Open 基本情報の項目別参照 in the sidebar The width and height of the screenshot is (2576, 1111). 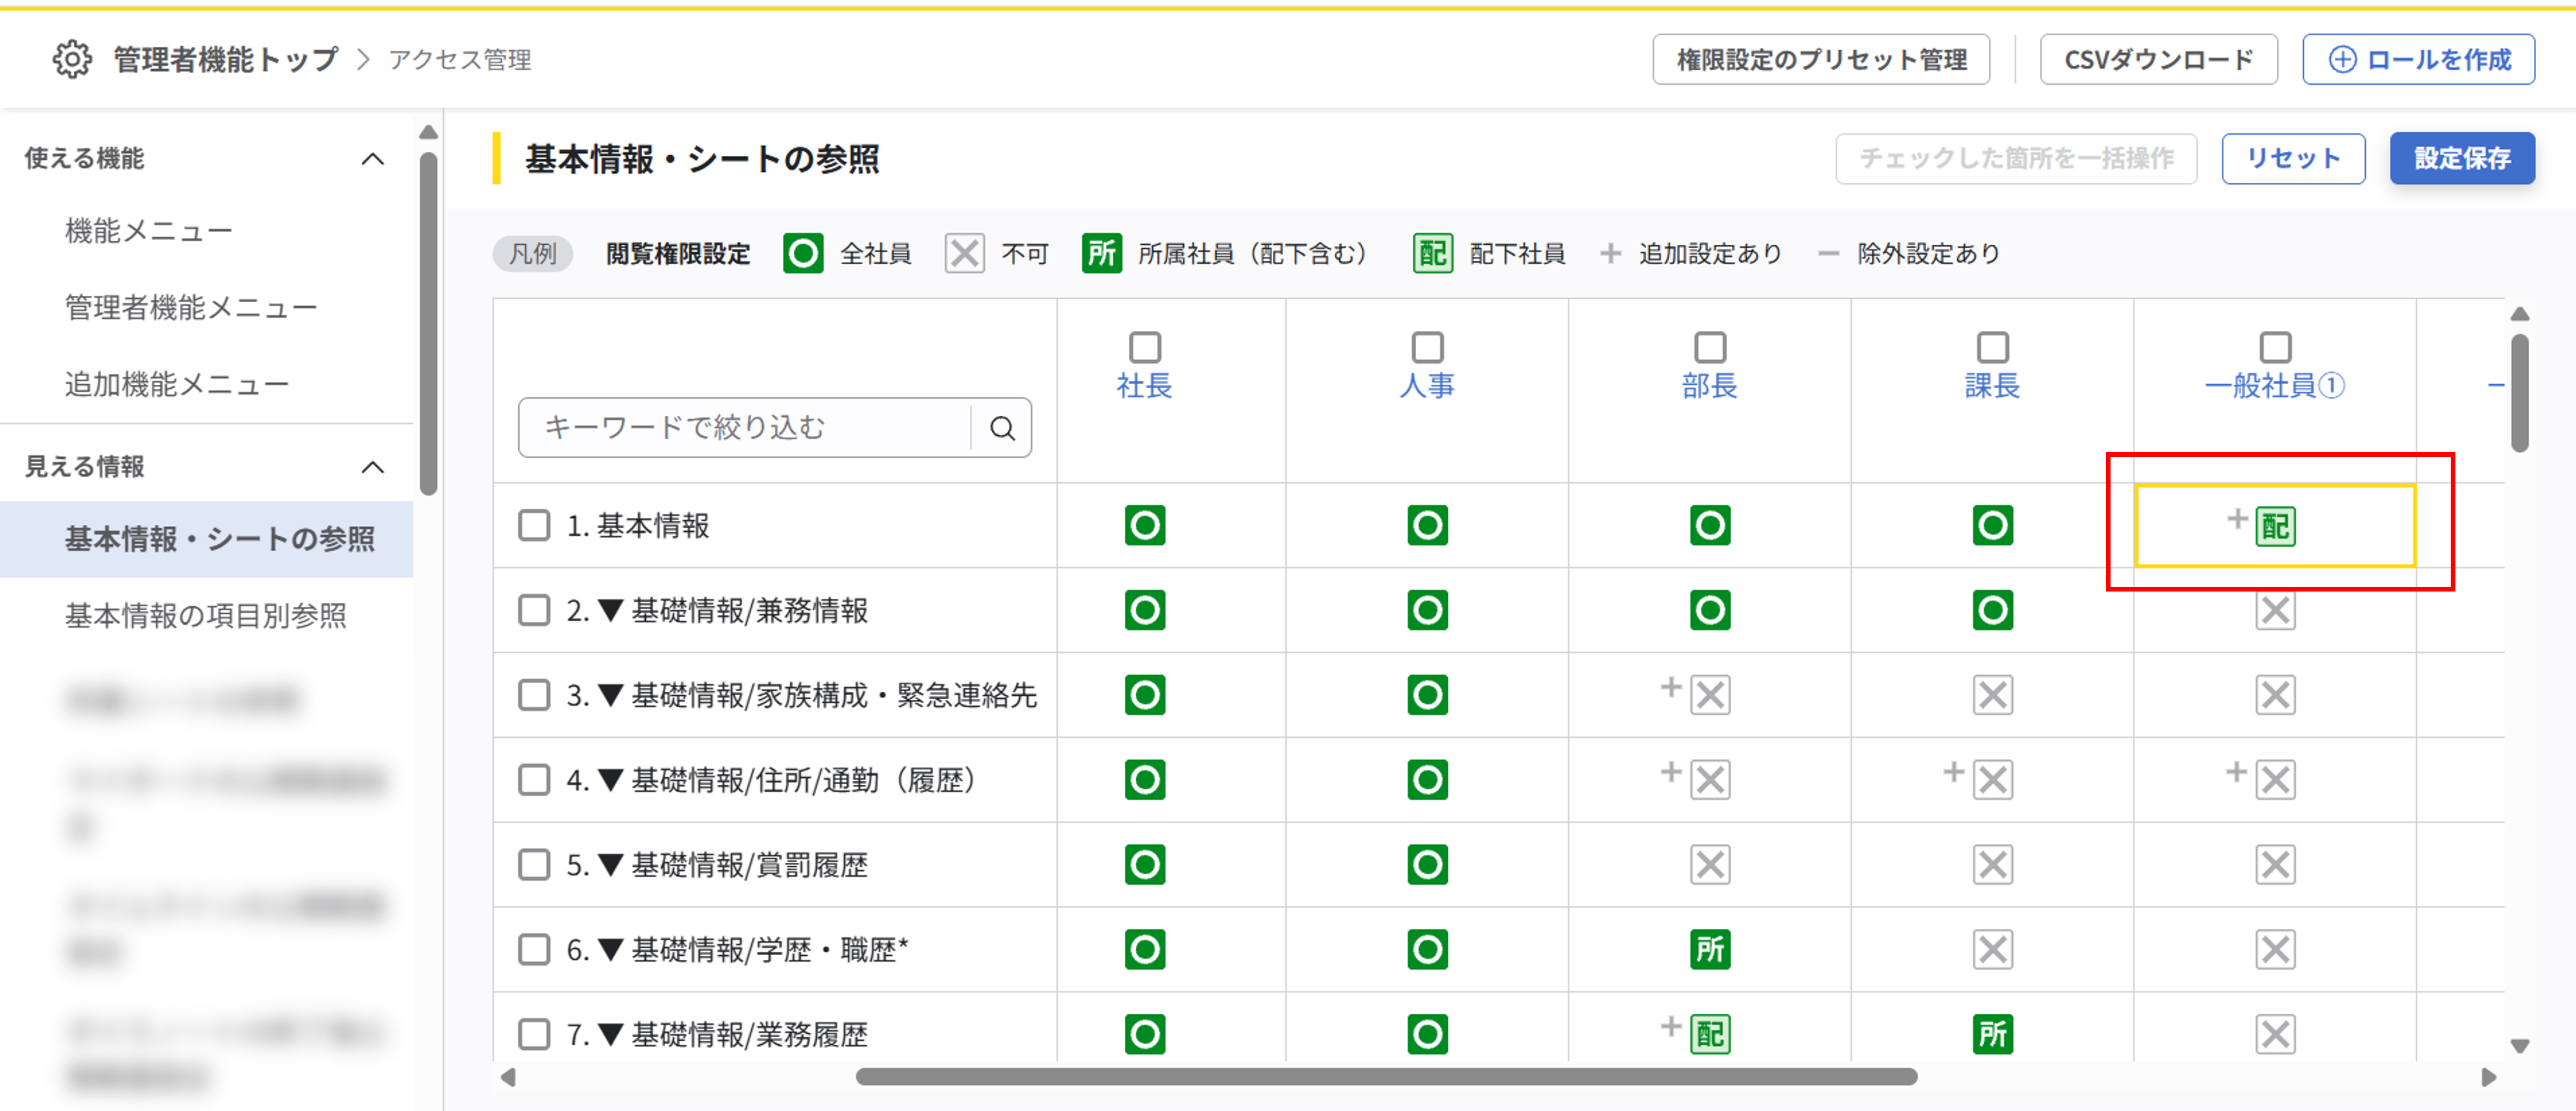coord(206,616)
